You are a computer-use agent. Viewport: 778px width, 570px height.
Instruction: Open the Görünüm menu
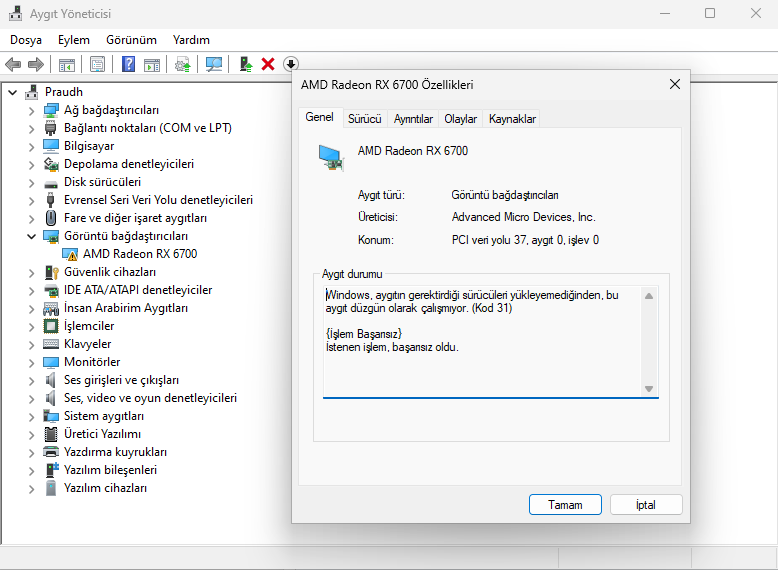(131, 40)
